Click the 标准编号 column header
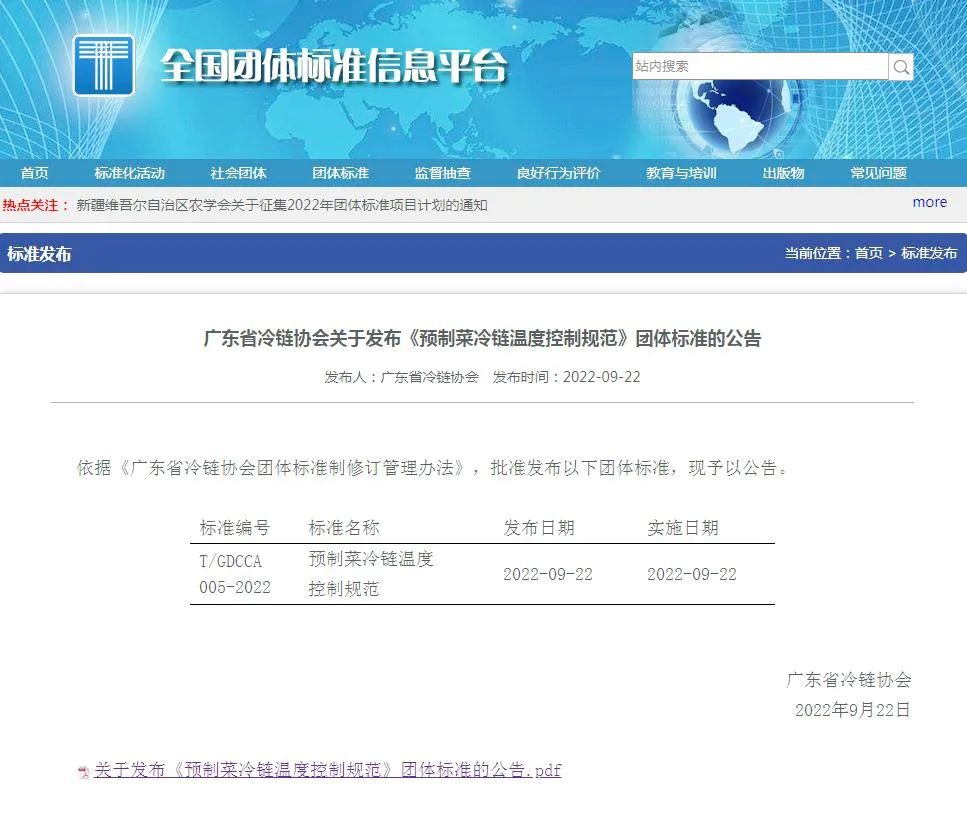This screenshot has width=967, height=813. click(235, 528)
